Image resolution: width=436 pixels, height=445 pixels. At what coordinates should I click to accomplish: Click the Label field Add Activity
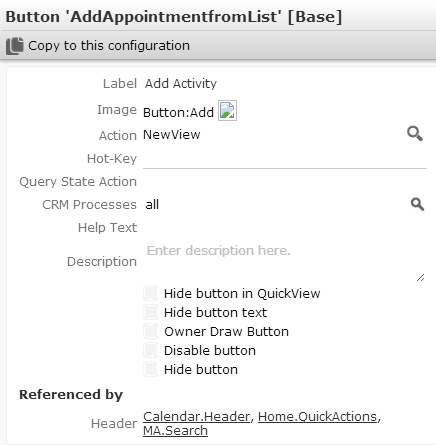coord(181,83)
